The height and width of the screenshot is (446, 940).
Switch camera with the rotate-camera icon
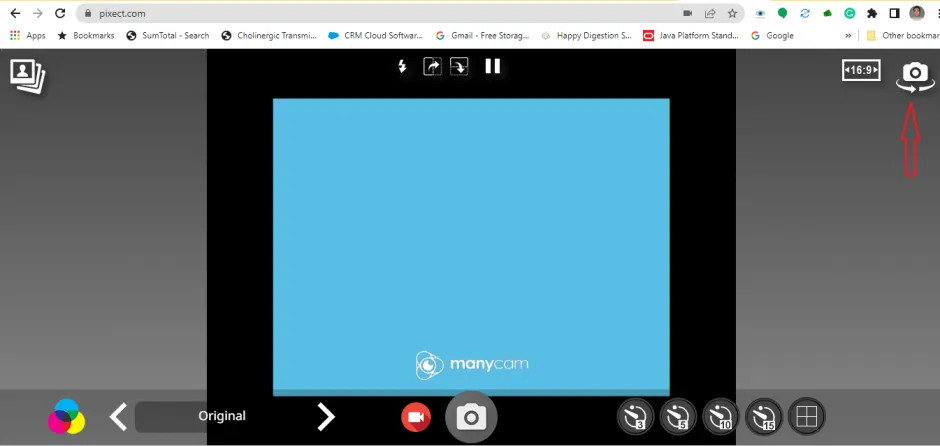915,78
